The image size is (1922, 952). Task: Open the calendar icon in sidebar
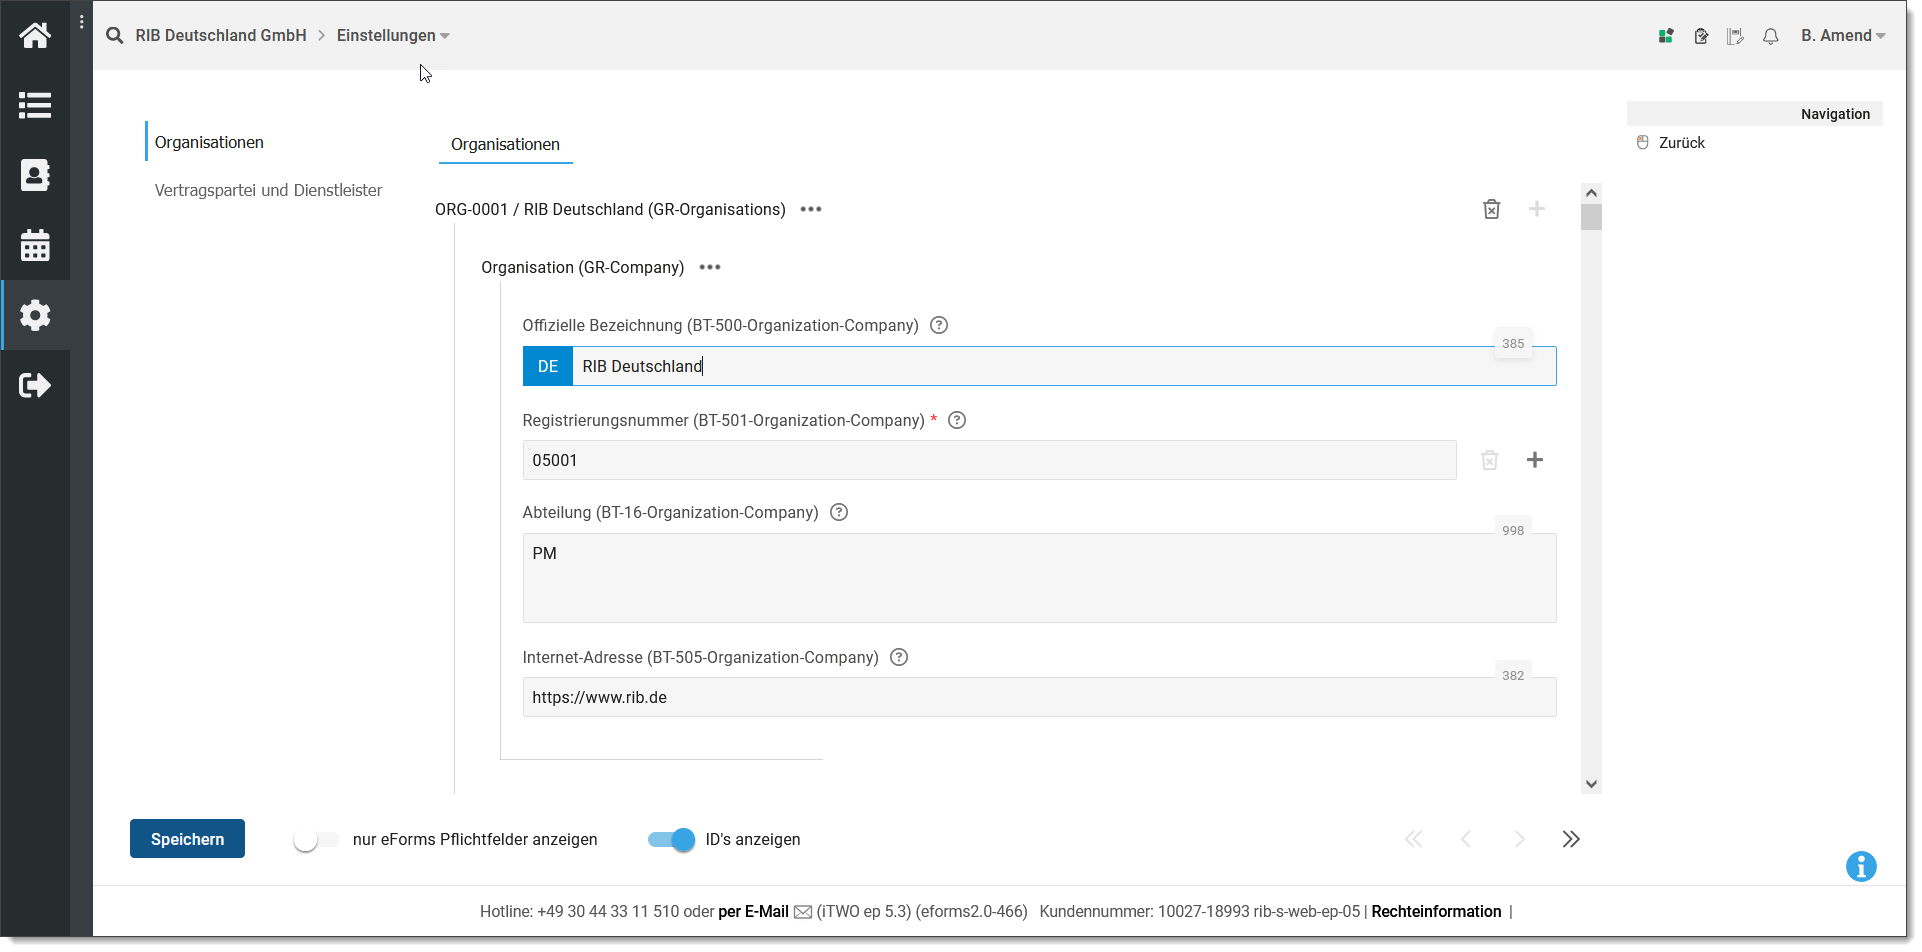tap(35, 246)
